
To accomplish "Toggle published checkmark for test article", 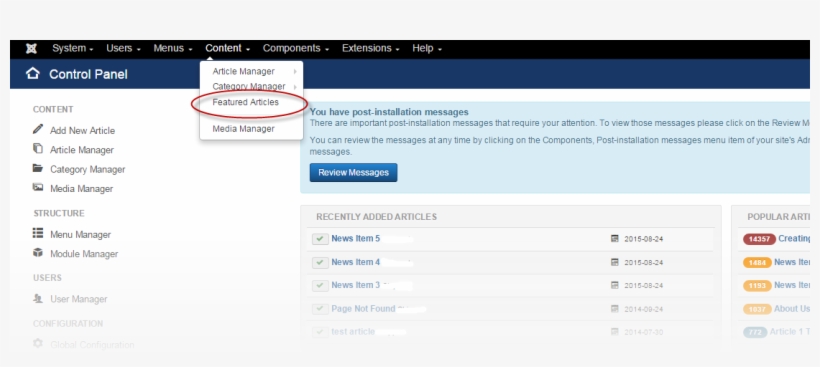I will [320, 332].
